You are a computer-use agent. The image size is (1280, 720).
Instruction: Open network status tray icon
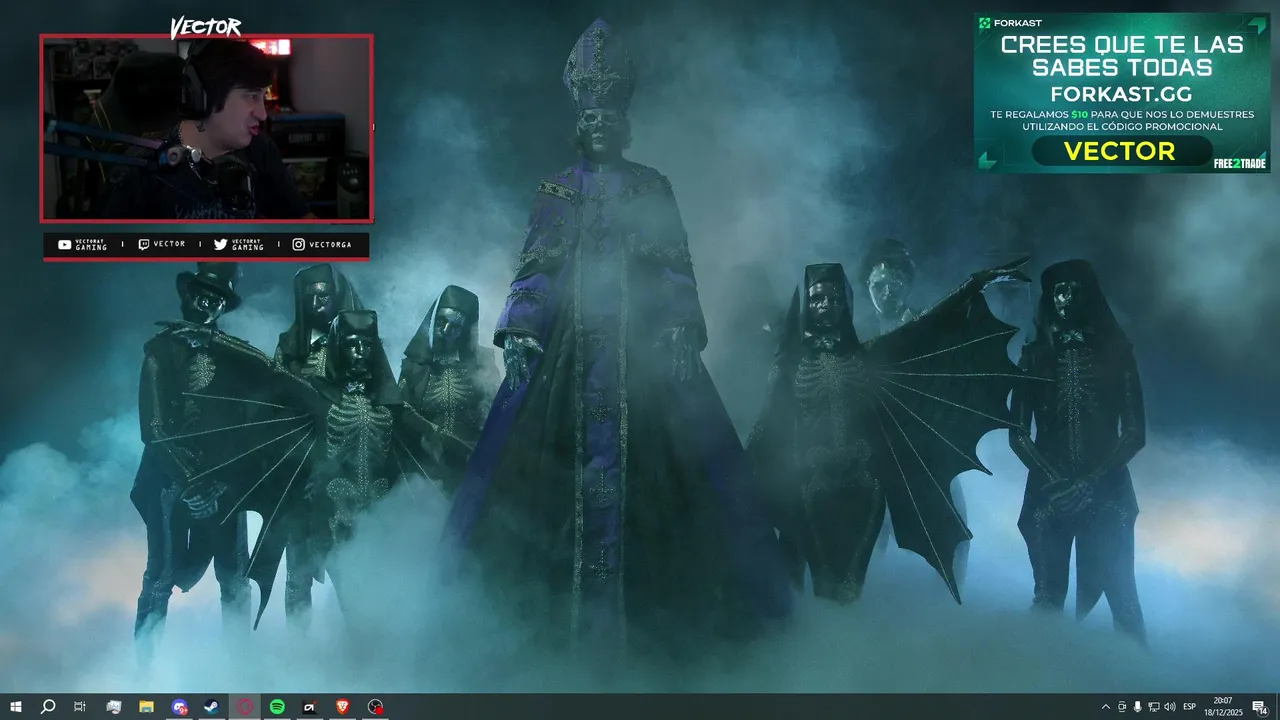[1153, 707]
